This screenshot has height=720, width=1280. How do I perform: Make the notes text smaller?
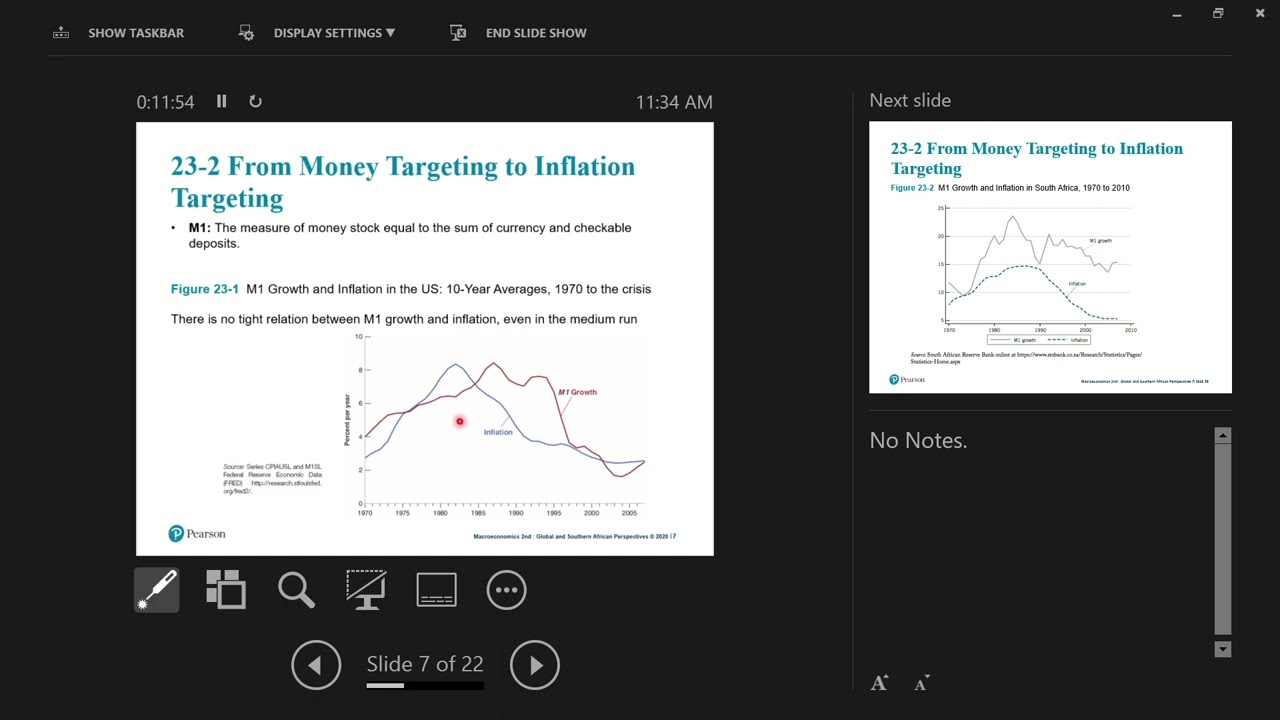(921, 684)
